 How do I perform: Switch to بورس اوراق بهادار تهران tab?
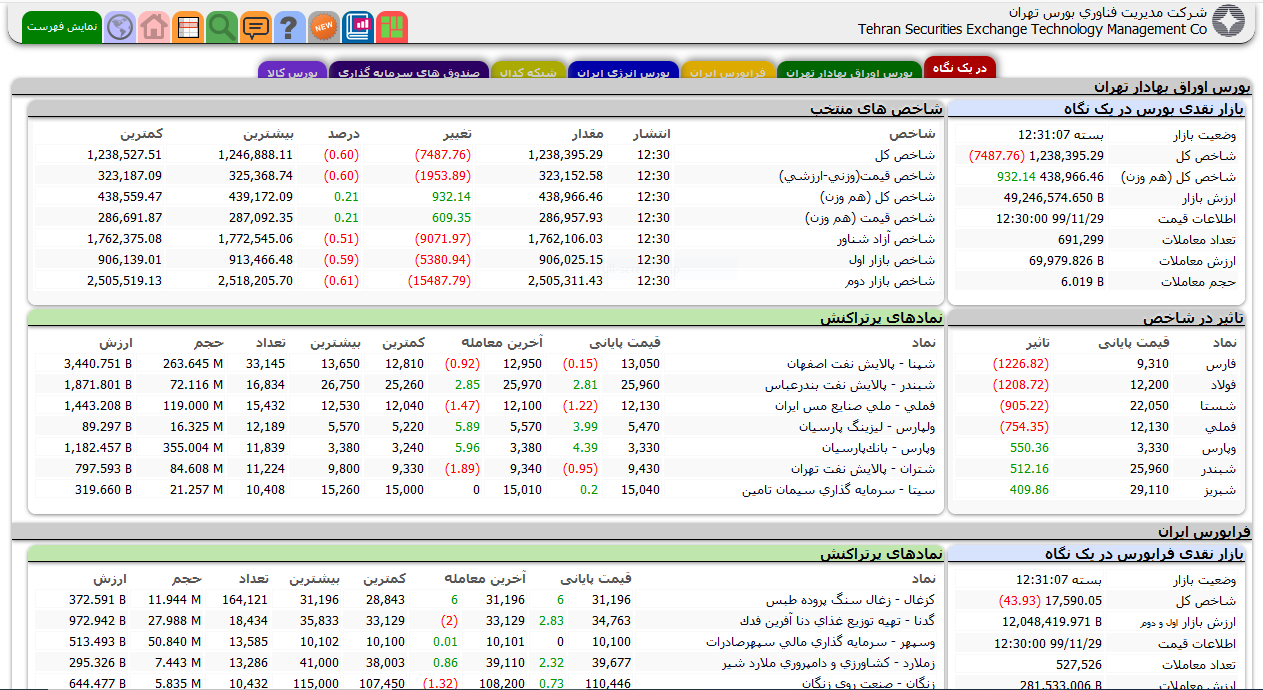[x=849, y=72]
